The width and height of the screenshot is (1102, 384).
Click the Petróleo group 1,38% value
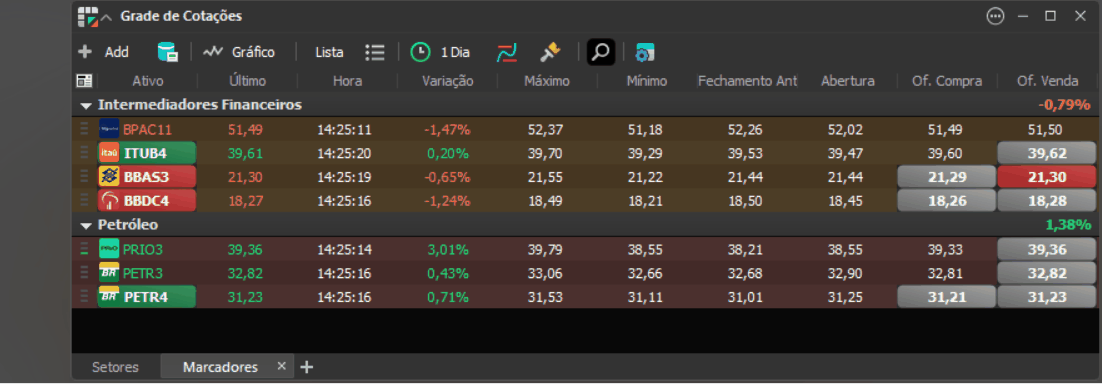[x=1068, y=226]
